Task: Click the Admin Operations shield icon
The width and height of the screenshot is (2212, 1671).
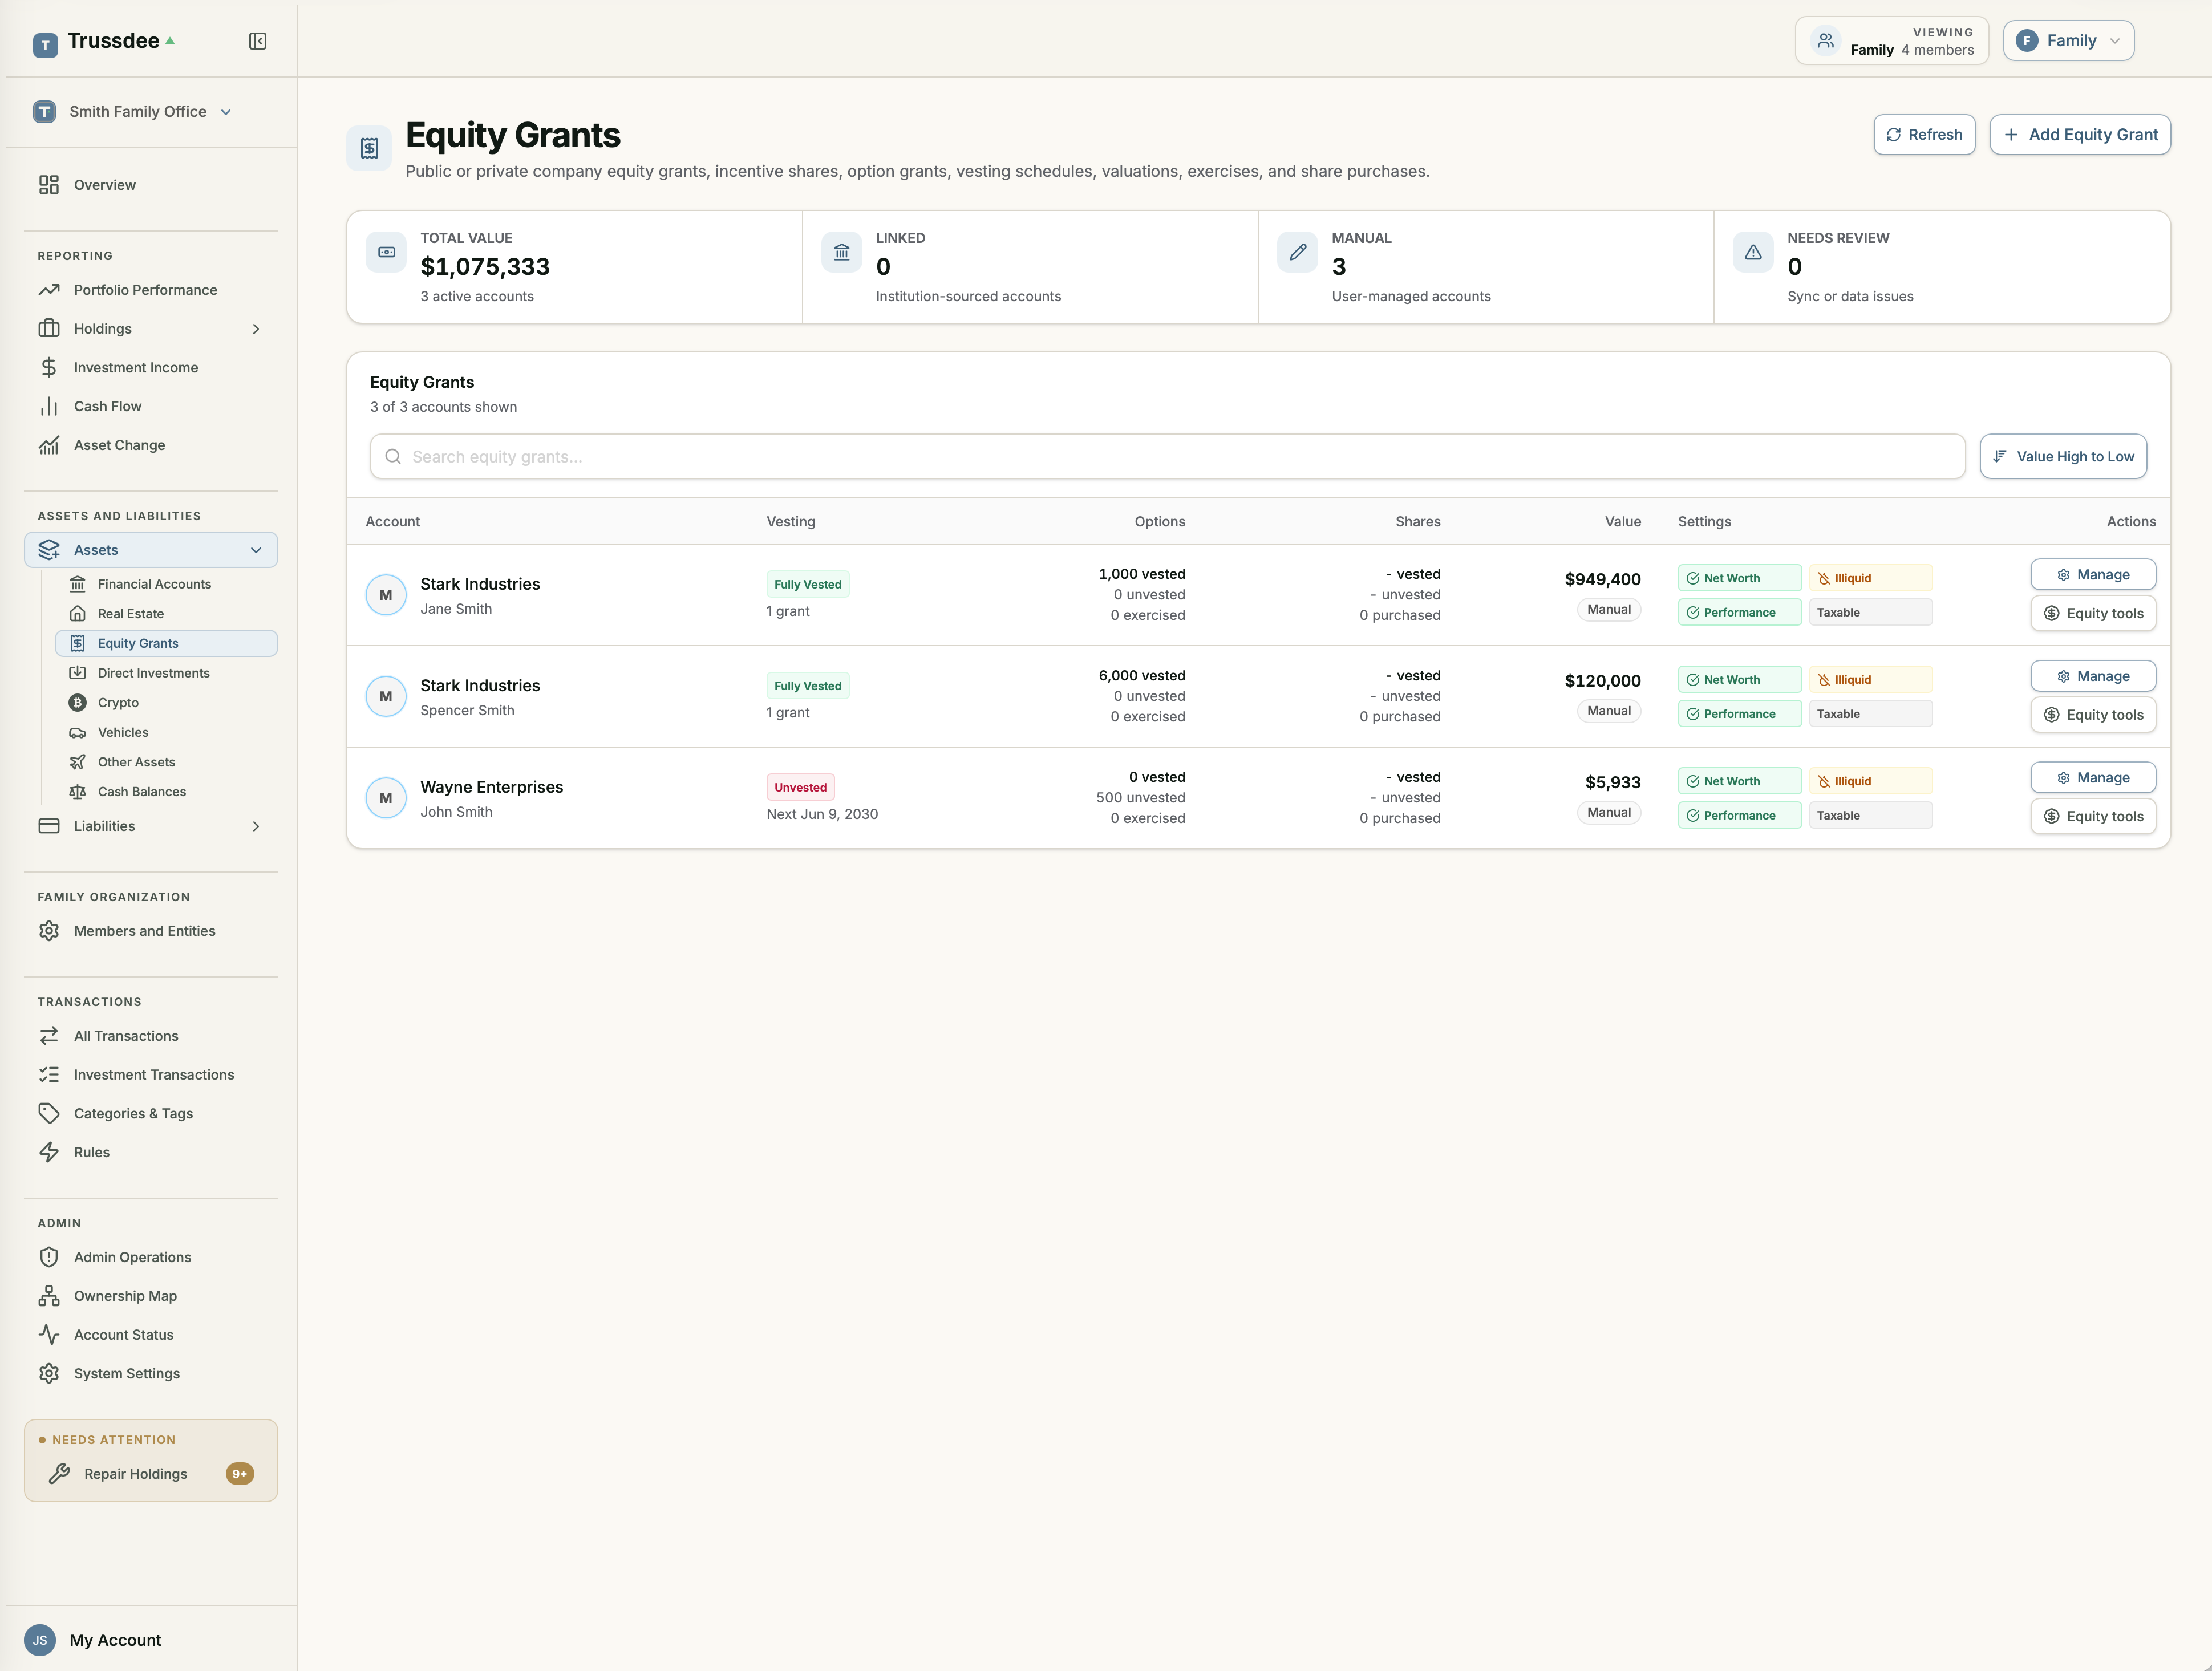Action: tap(49, 1257)
